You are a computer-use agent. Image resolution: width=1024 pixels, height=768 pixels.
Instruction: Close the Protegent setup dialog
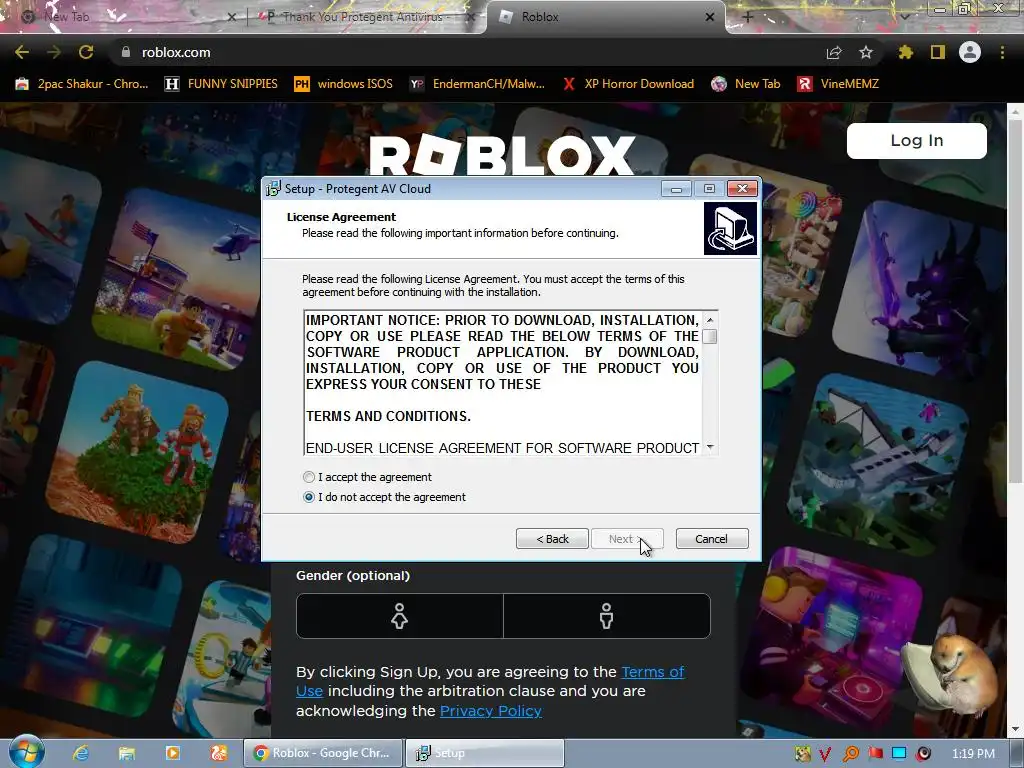(x=742, y=189)
